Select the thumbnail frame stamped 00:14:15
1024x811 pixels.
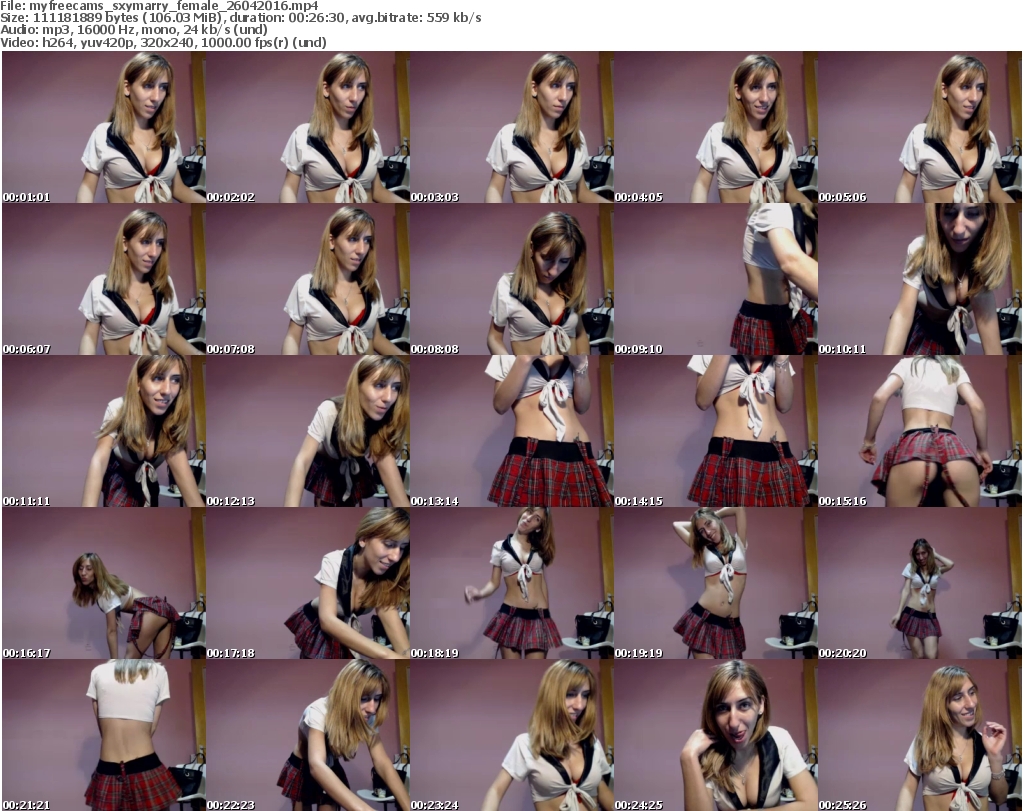click(716, 432)
